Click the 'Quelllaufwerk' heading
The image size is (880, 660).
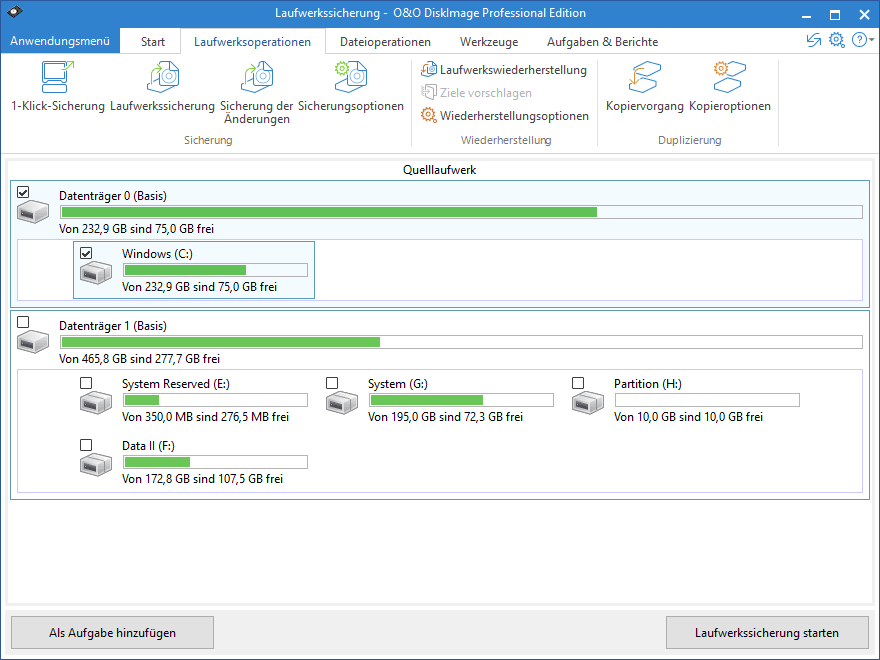439,169
